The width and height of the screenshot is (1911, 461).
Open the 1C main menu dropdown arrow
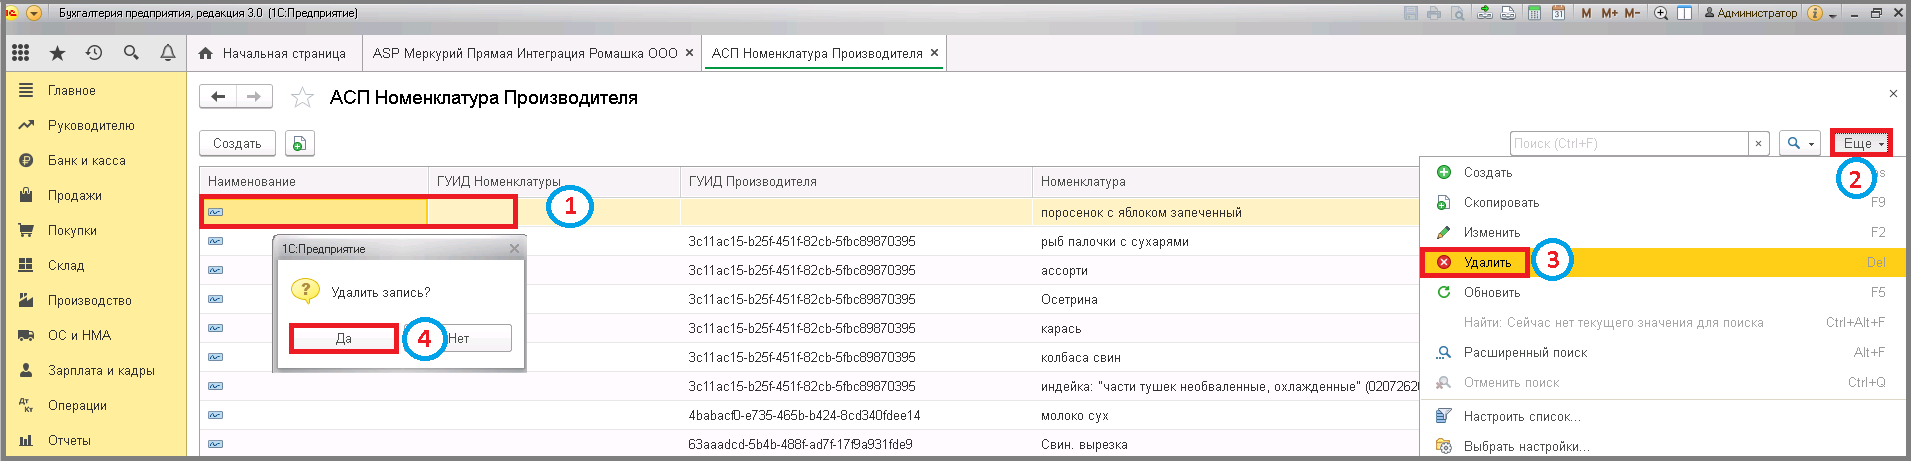click(34, 13)
